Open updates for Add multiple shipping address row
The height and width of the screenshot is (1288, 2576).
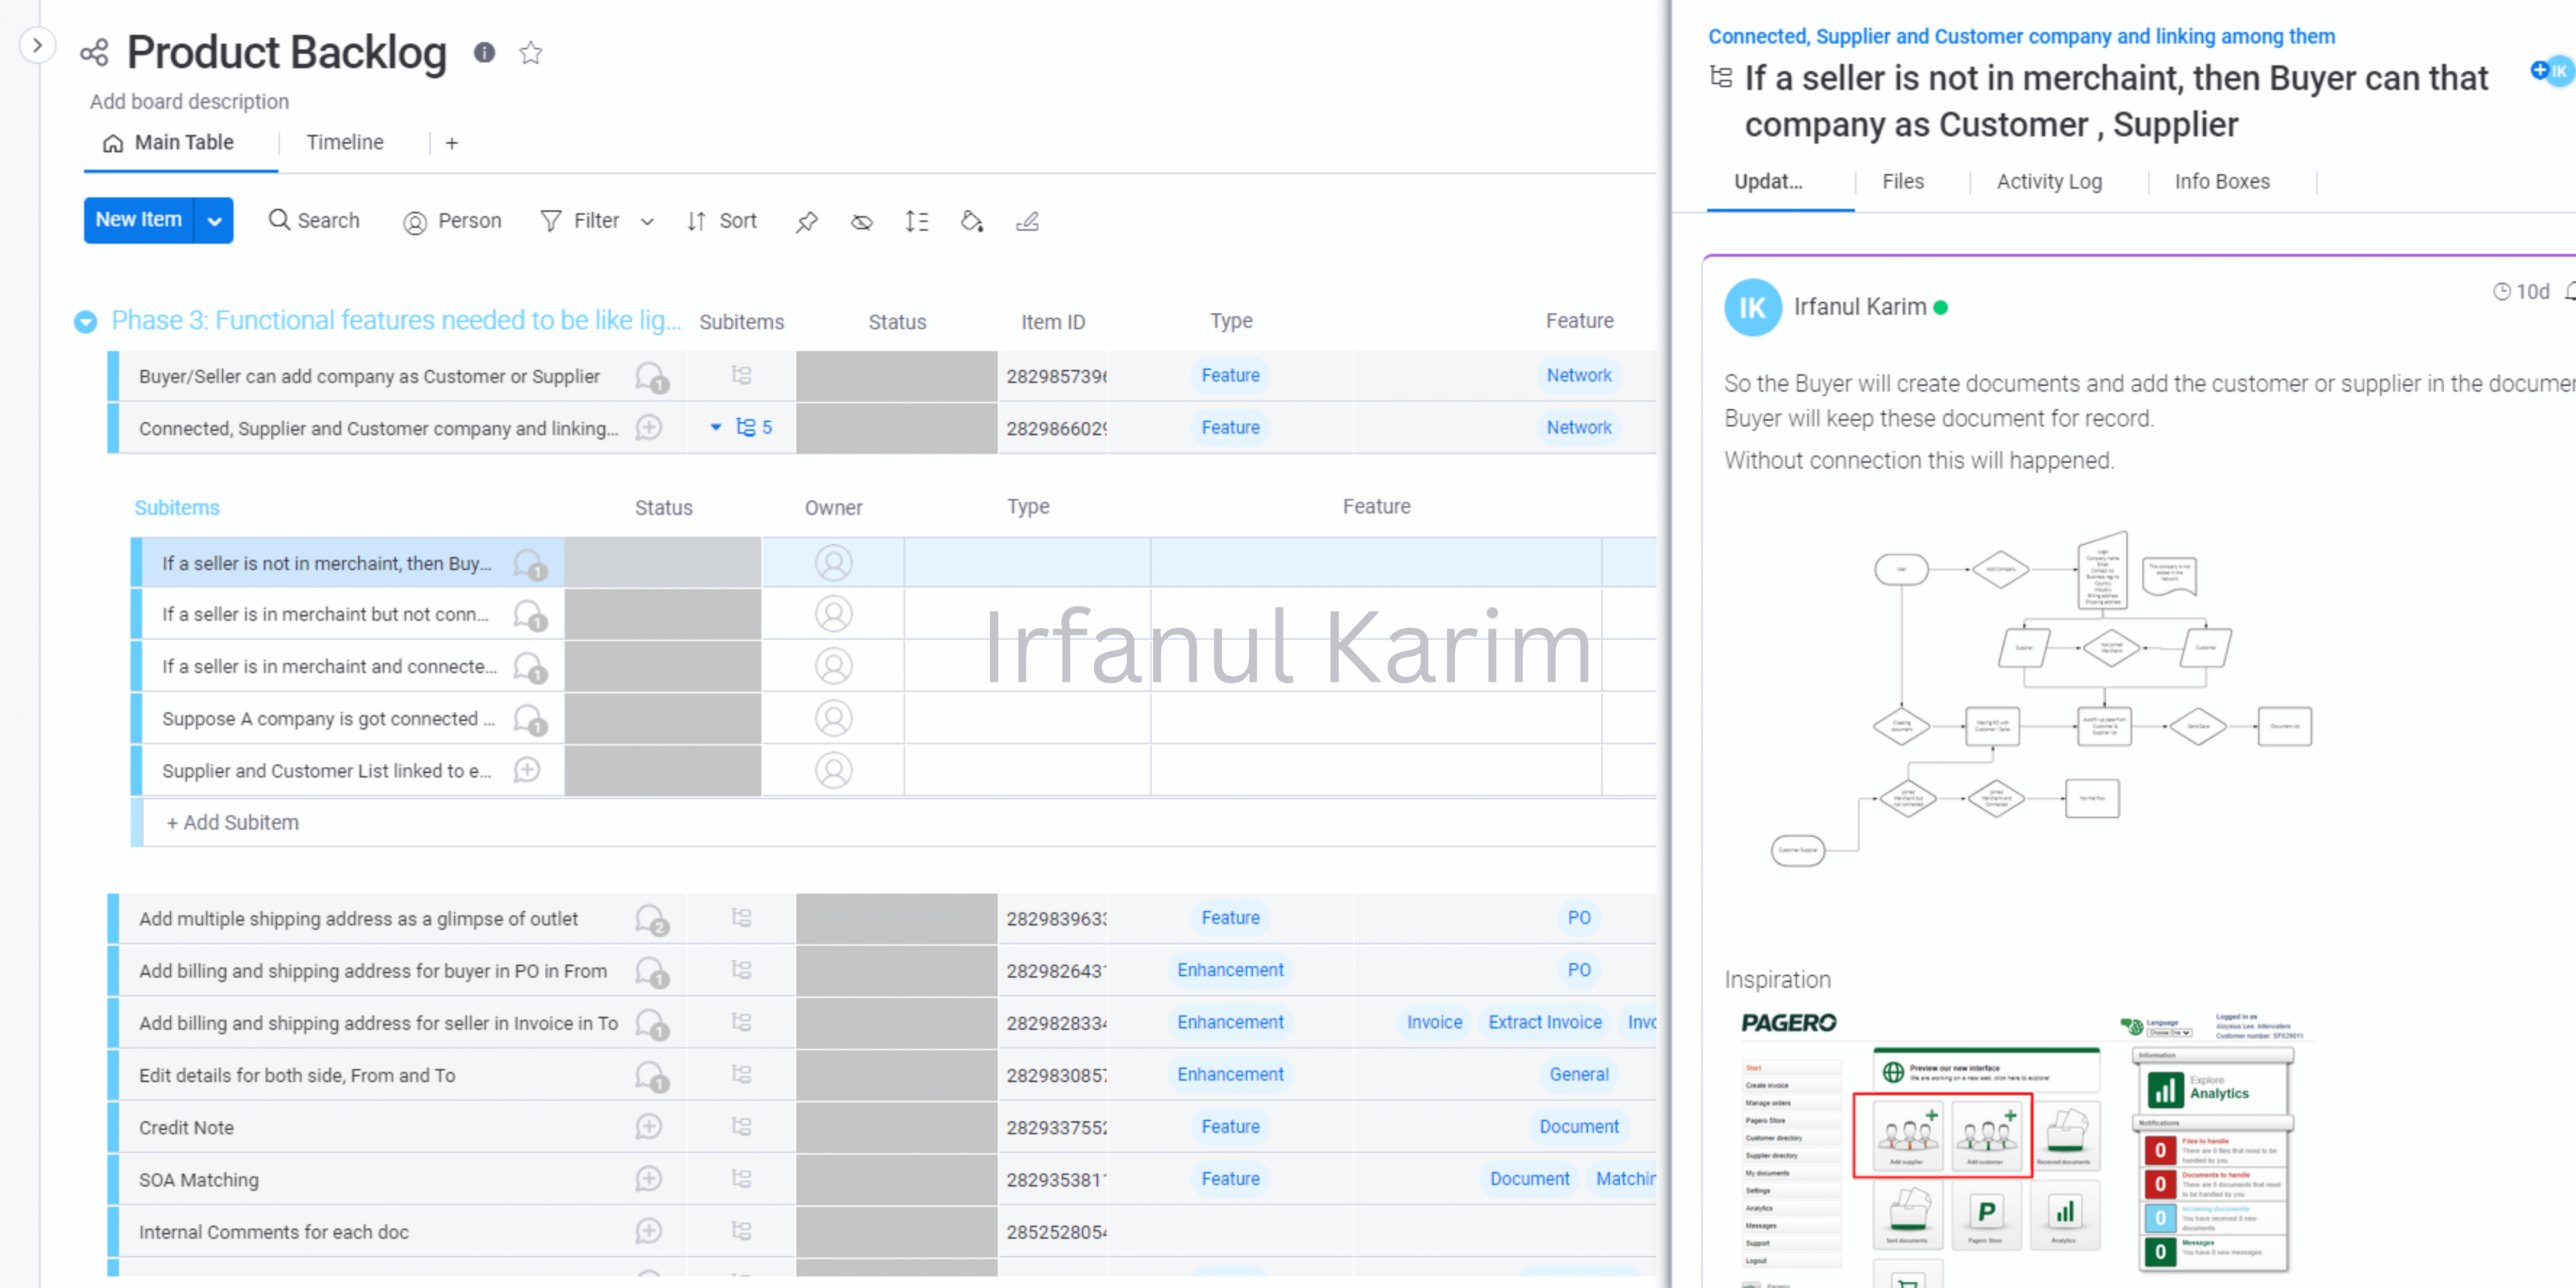pos(652,920)
